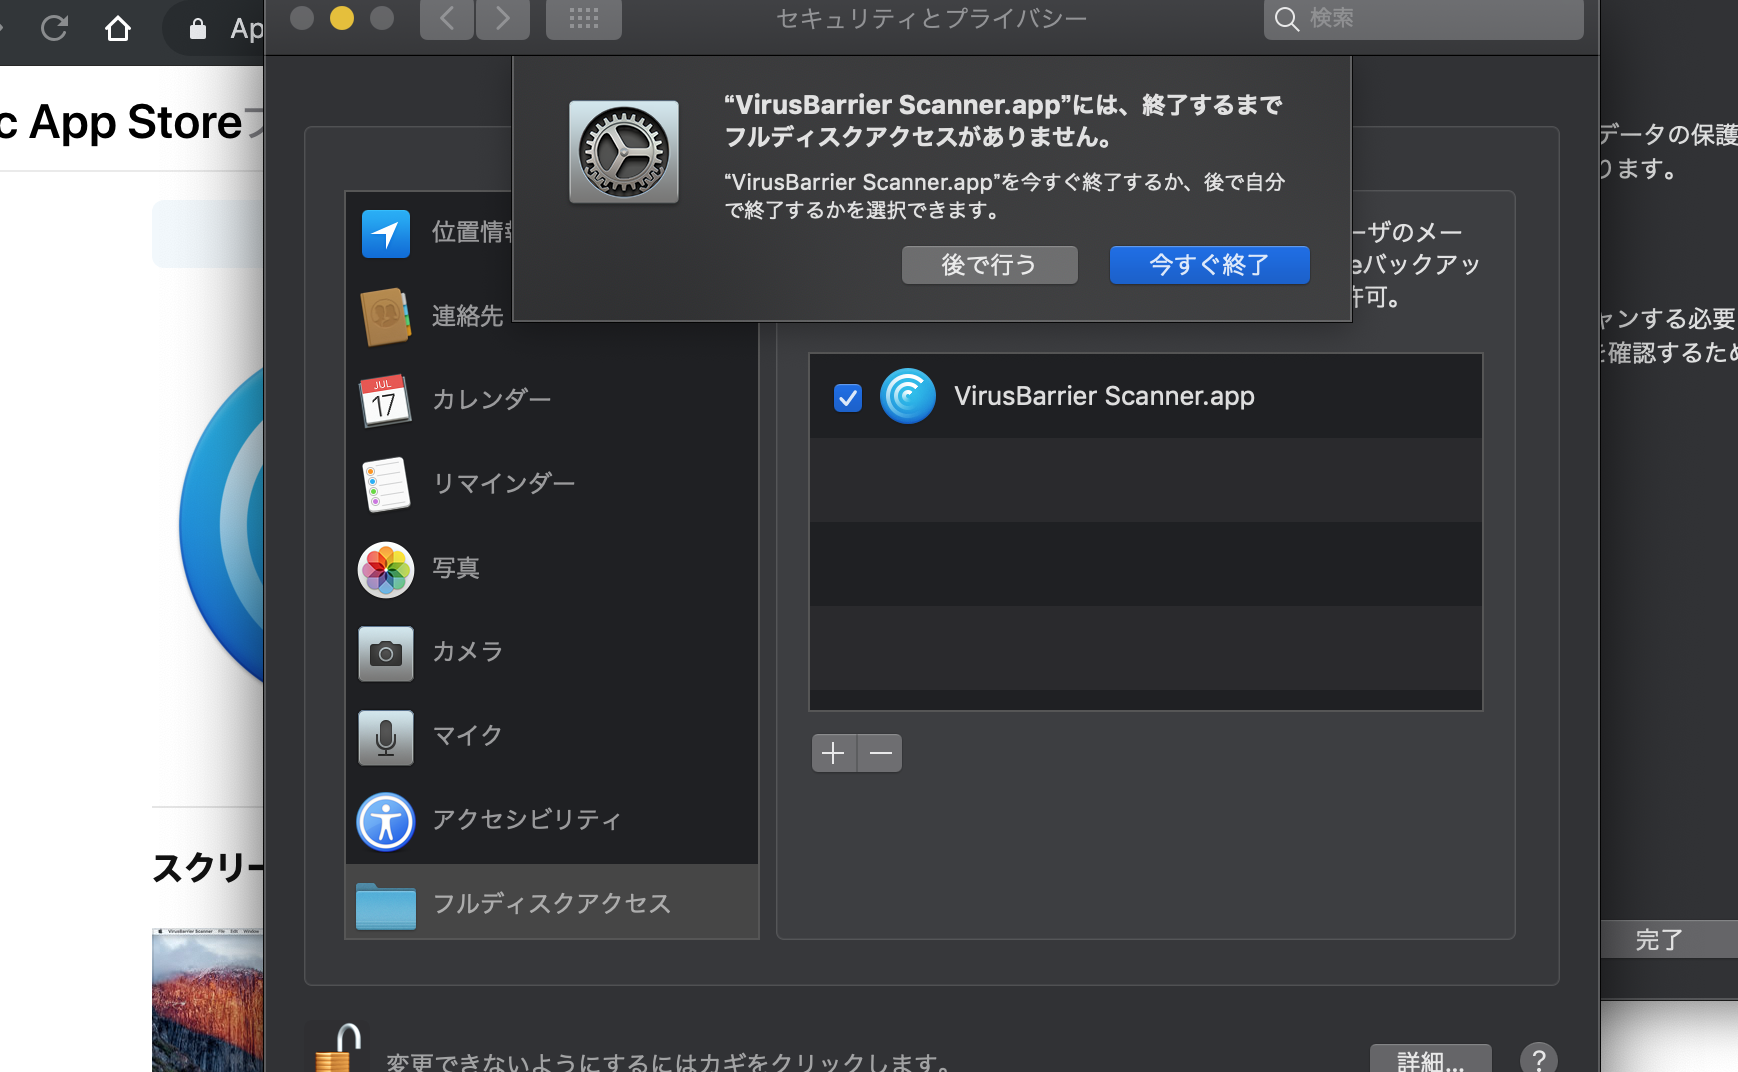
Task: Open the help question mark button
Action: click(1538, 1058)
